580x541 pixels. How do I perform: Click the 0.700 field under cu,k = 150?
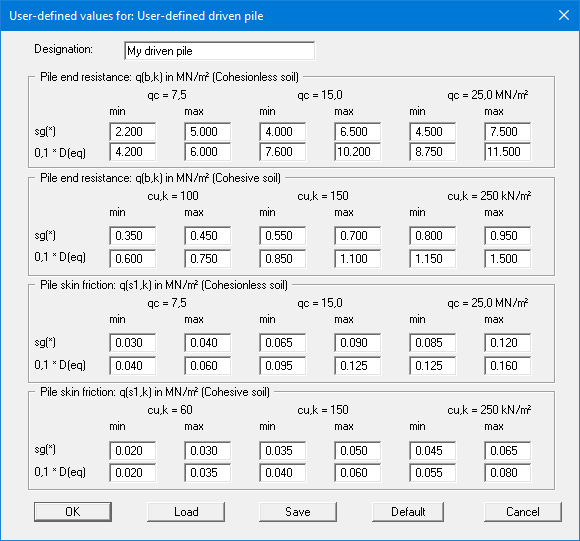tap(358, 236)
